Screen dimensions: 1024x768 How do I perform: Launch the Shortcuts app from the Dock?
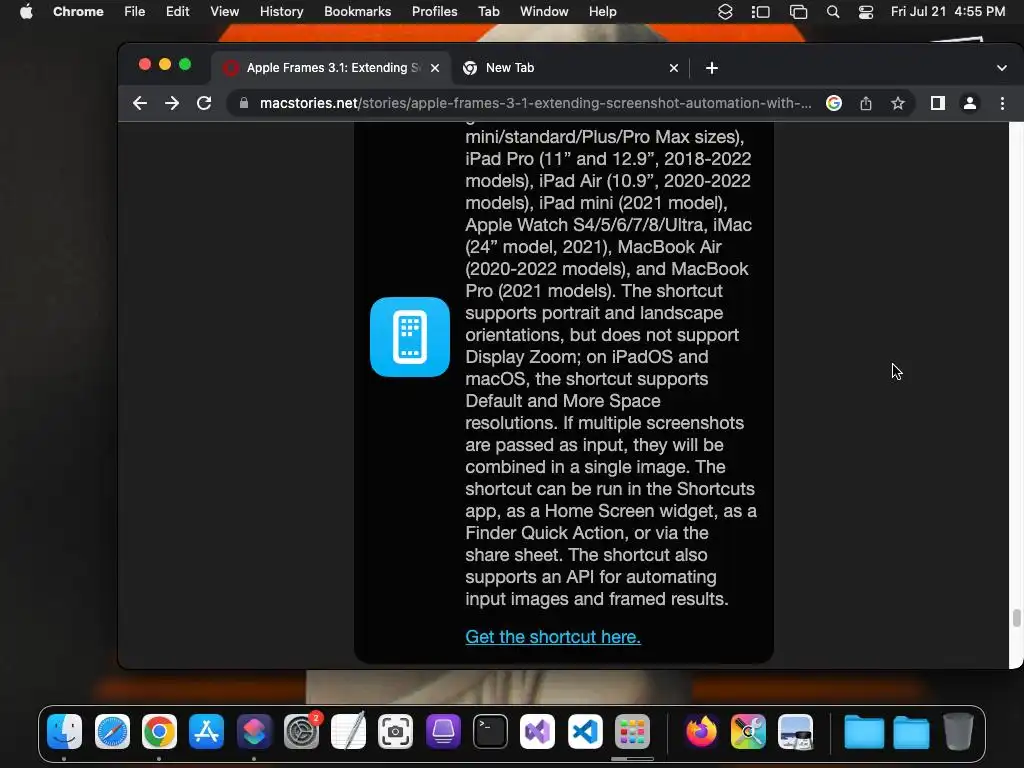(x=254, y=731)
